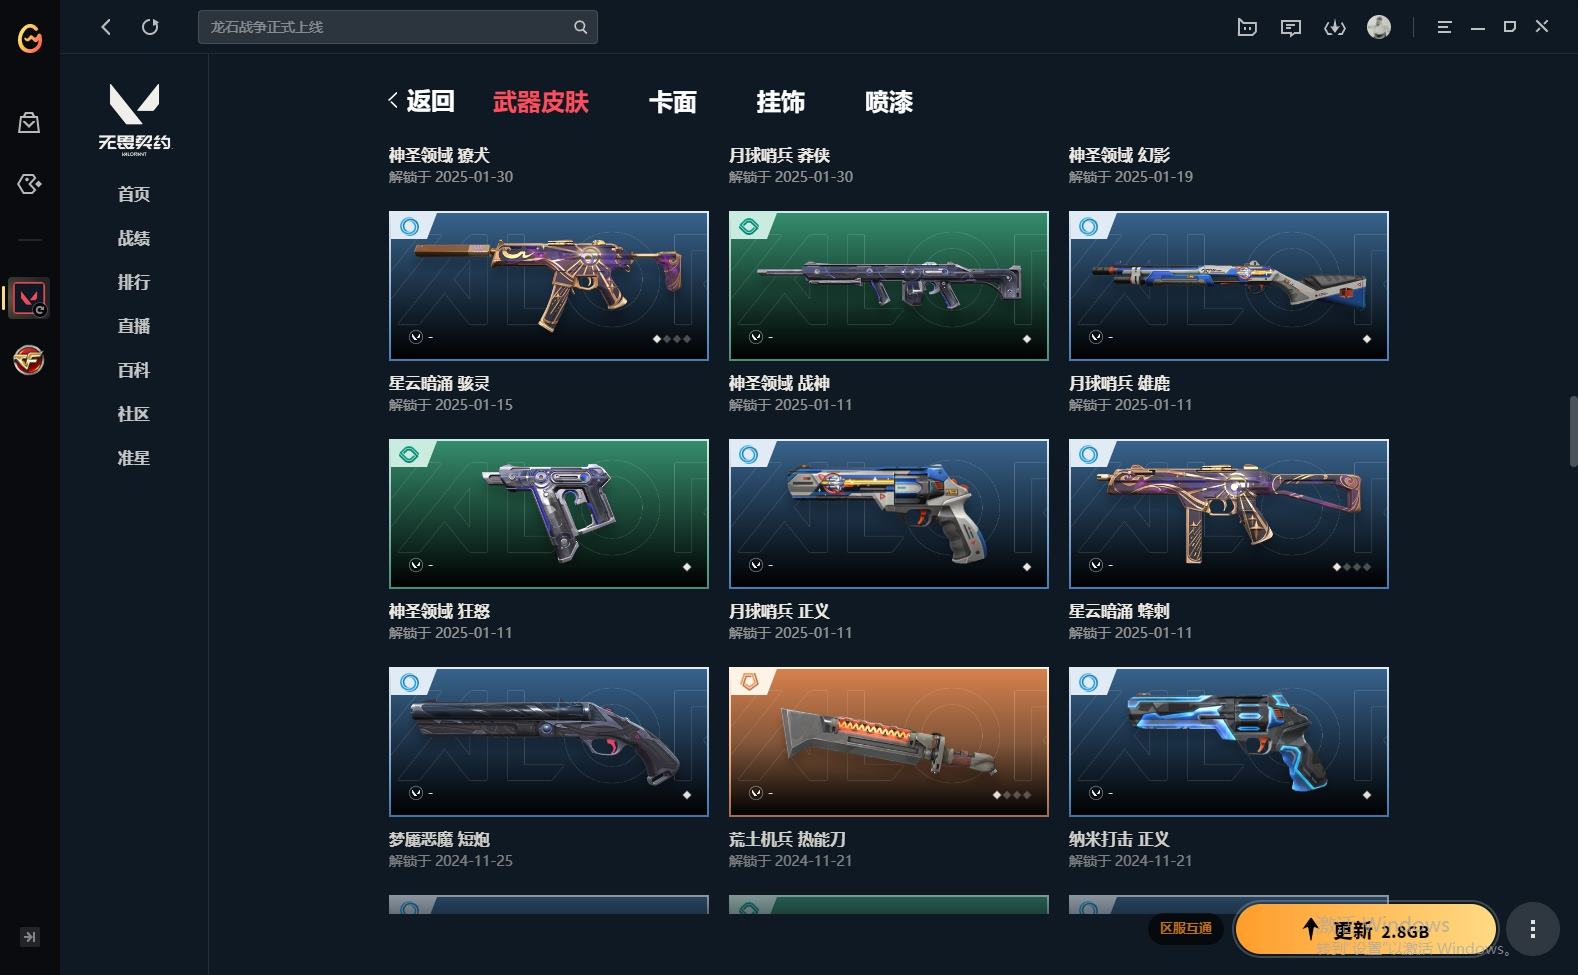Switch to the 卡面 tab

point(672,102)
